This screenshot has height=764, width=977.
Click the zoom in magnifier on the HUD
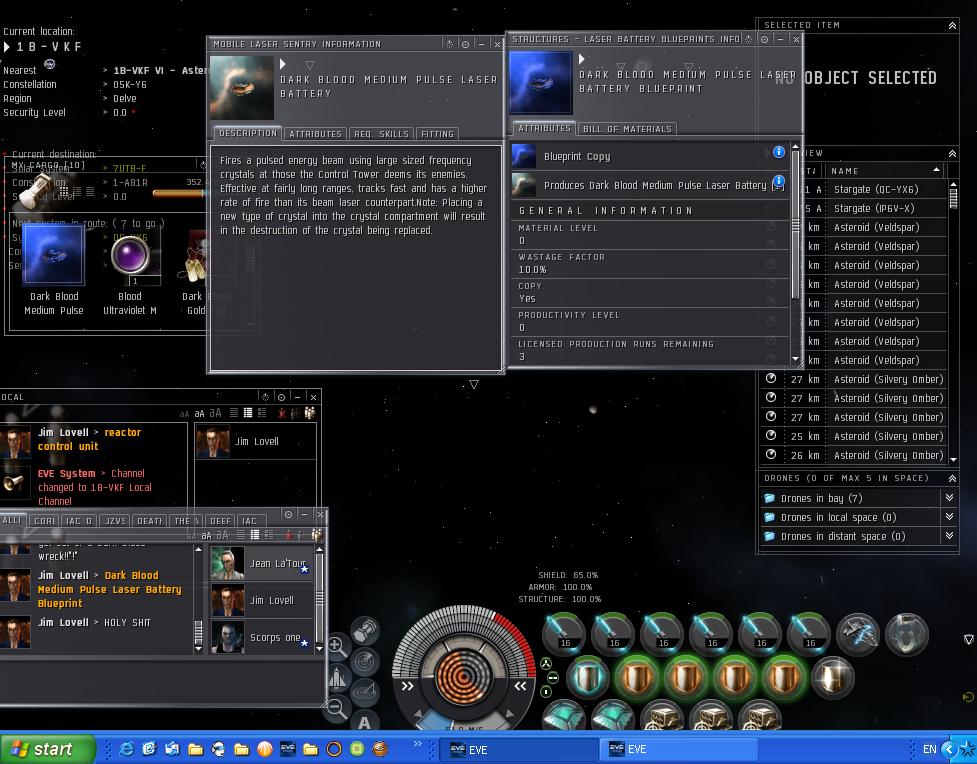[x=336, y=646]
